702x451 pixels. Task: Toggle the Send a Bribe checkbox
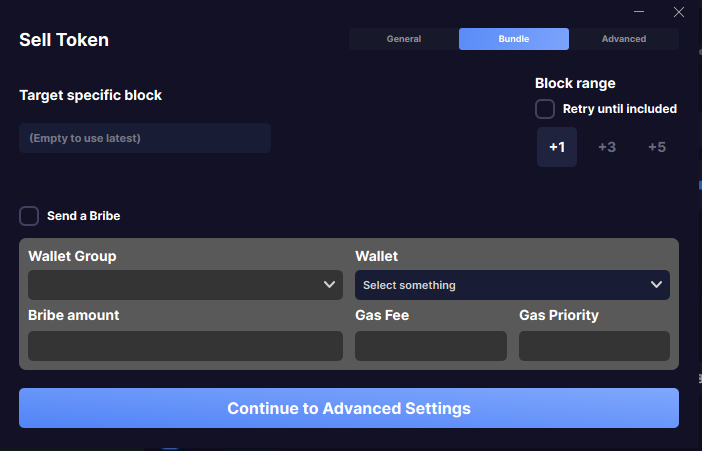(29, 216)
